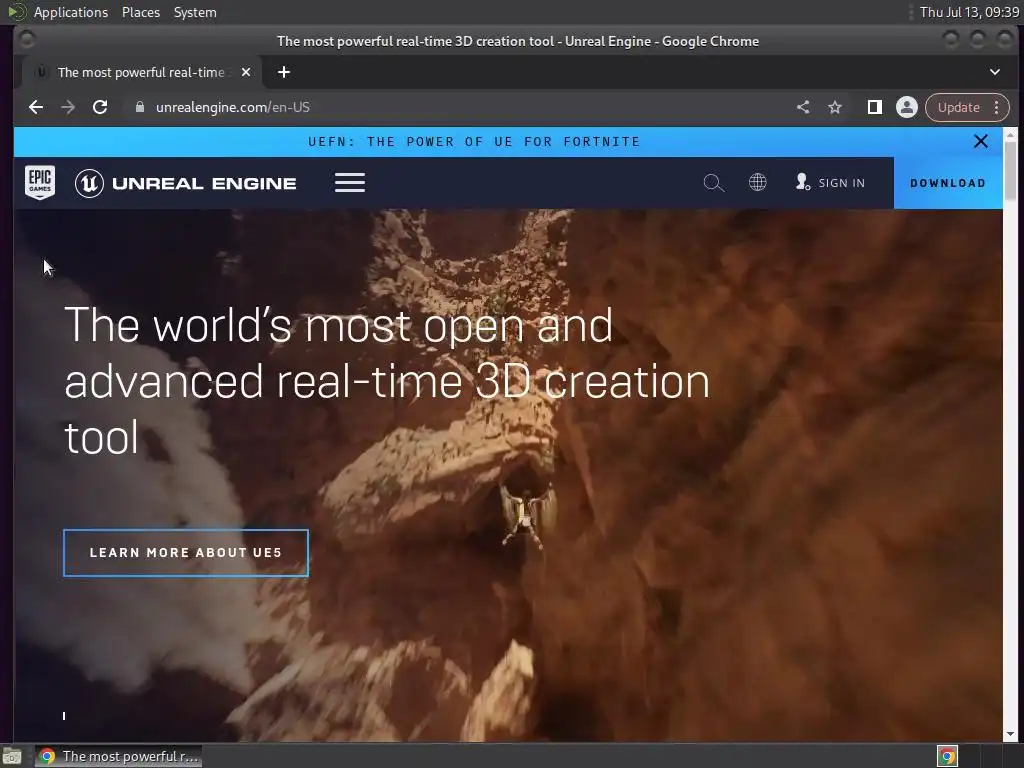The height and width of the screenshot is (768, 1024).
Task: Open the Applications menu
Action: (71, 12)
